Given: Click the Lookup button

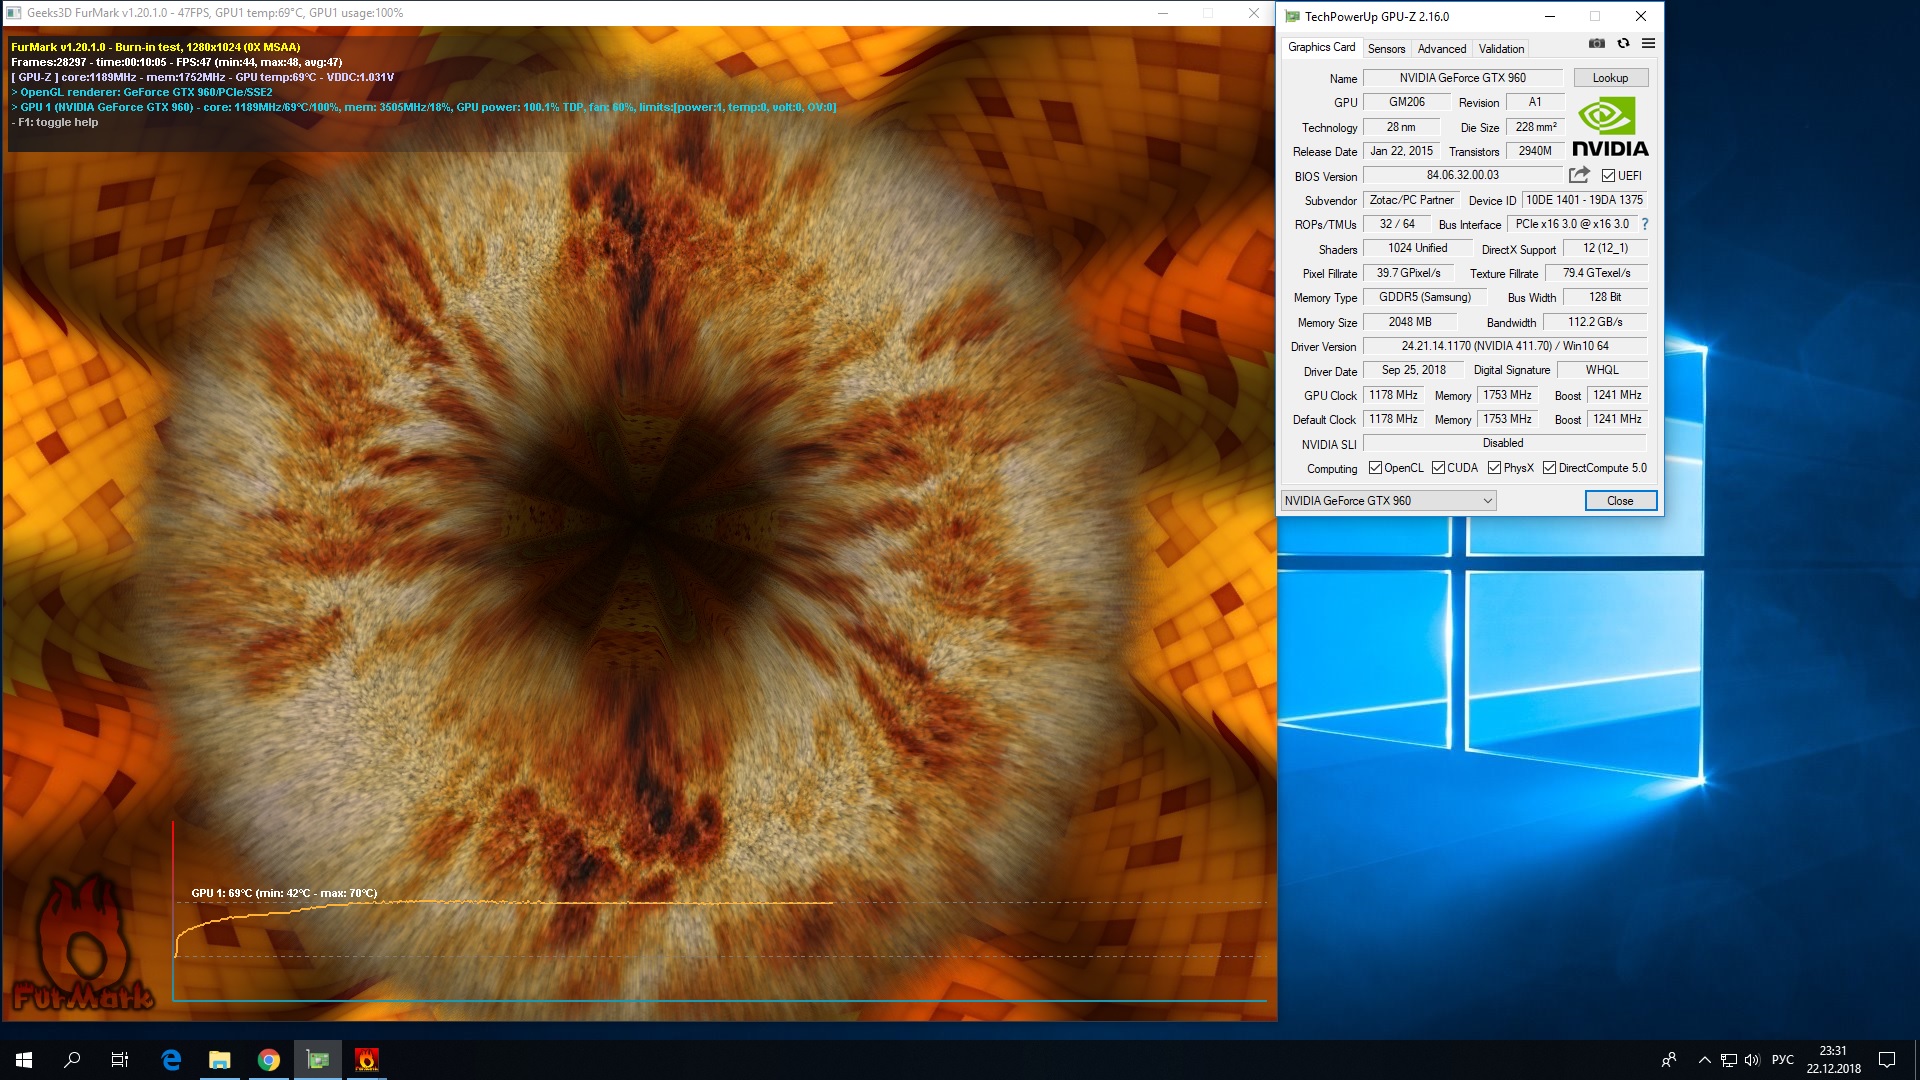Looking at the screenshot, I should pos(1610,78).
